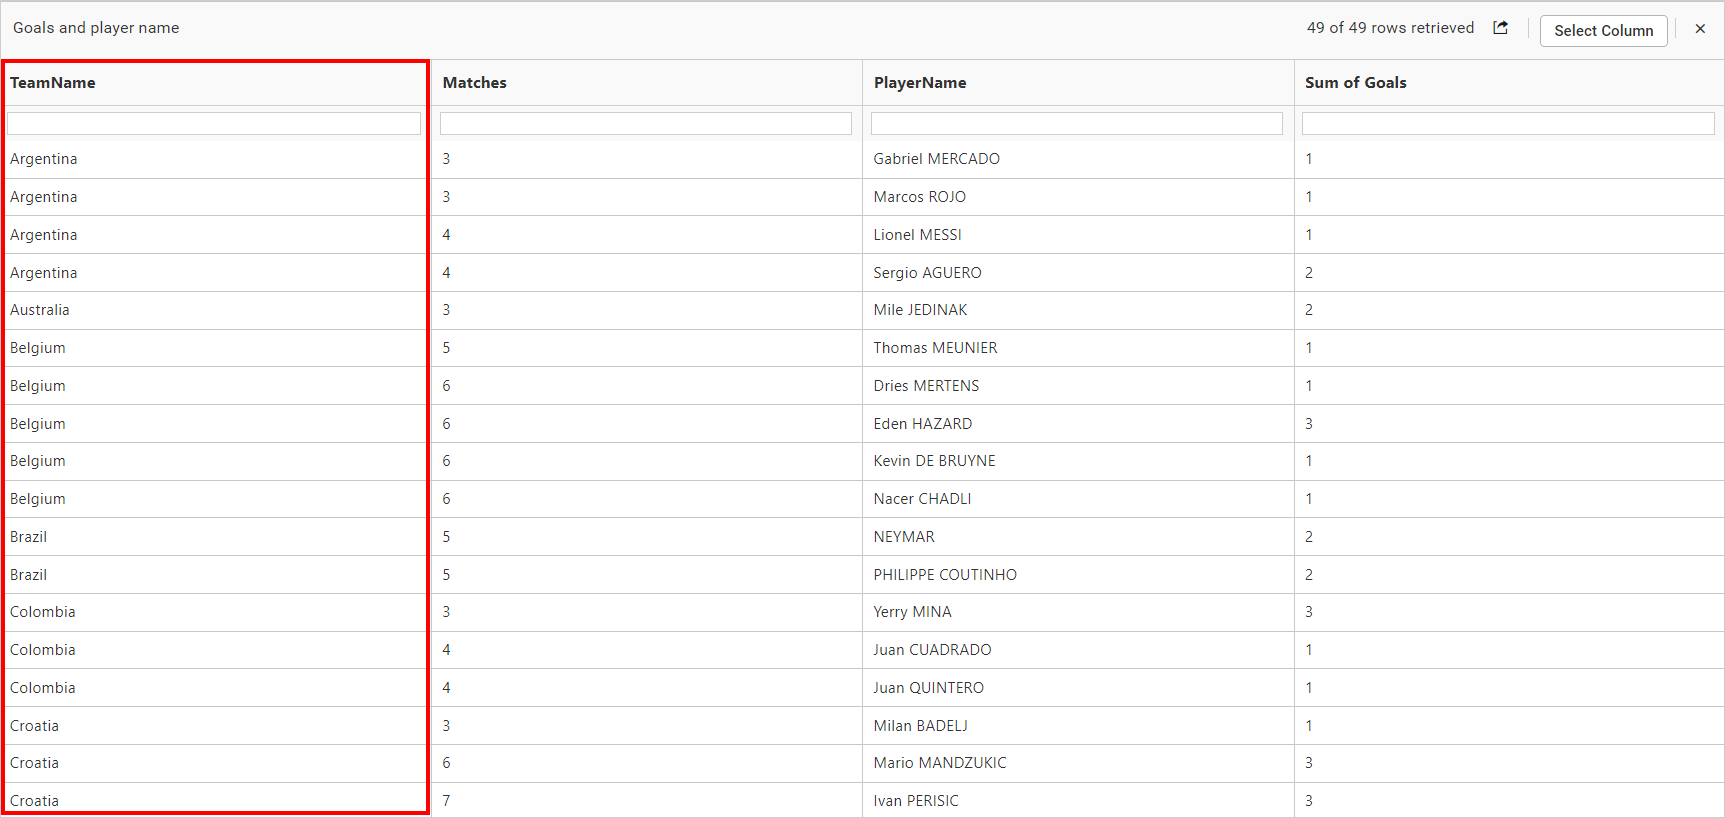Select the Sergio AGUERO cell

[927, 273]
